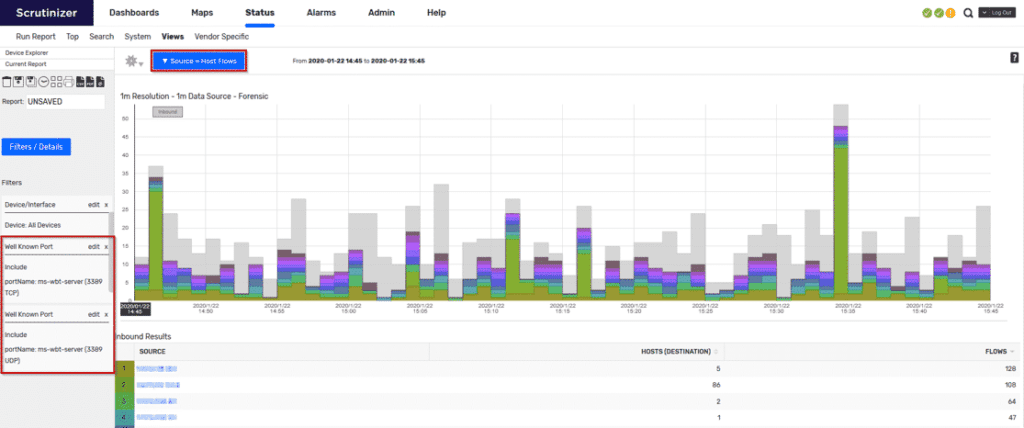Viewport: 1024px width, 428px height.
Task: Open the Maps menu
Action: click(x=202, y=12)
